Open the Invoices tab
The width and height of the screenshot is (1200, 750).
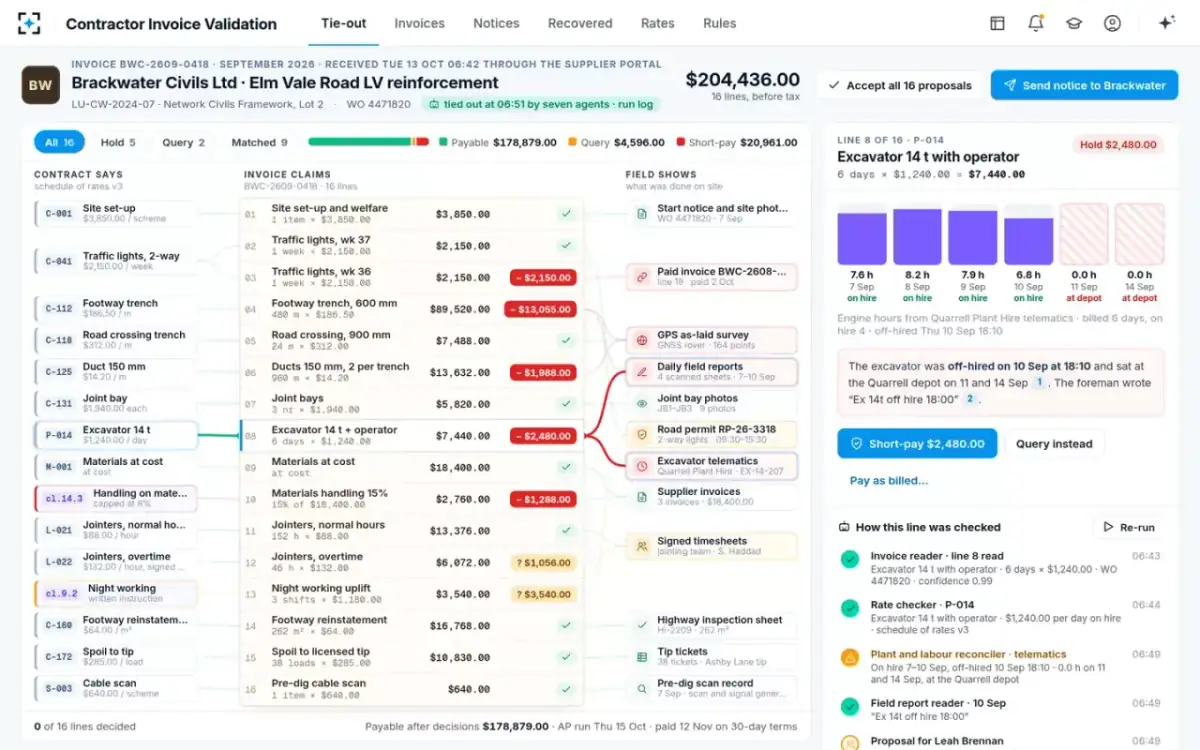coord(420,23)
